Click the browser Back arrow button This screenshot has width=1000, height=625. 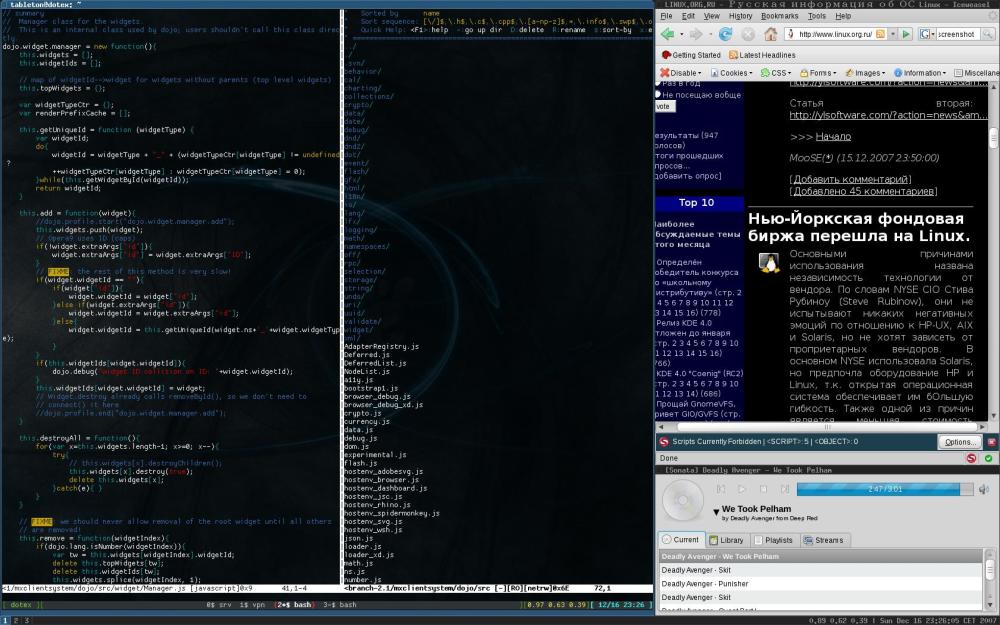[x=667, y=34]
